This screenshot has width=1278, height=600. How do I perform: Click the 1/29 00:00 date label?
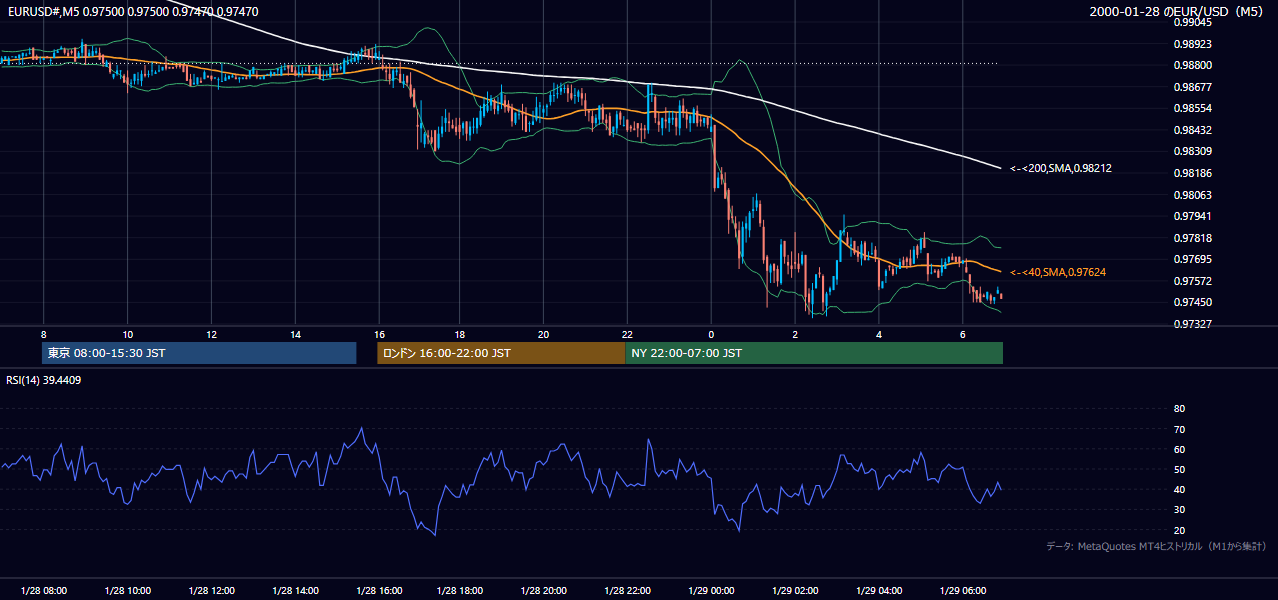point(713,591)
